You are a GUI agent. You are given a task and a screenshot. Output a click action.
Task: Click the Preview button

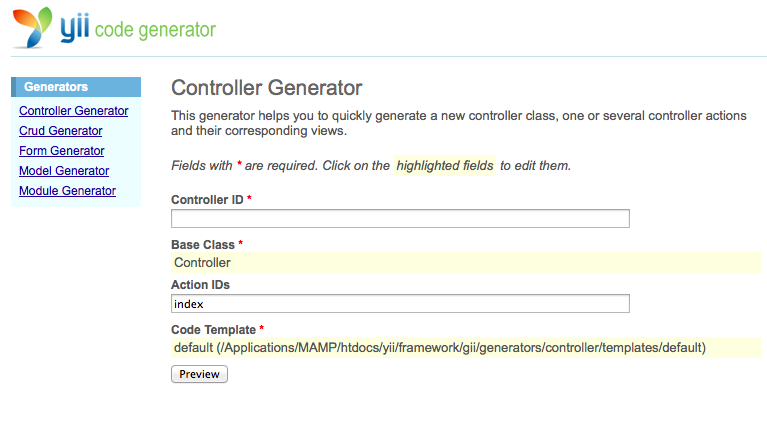click(199, 374)
